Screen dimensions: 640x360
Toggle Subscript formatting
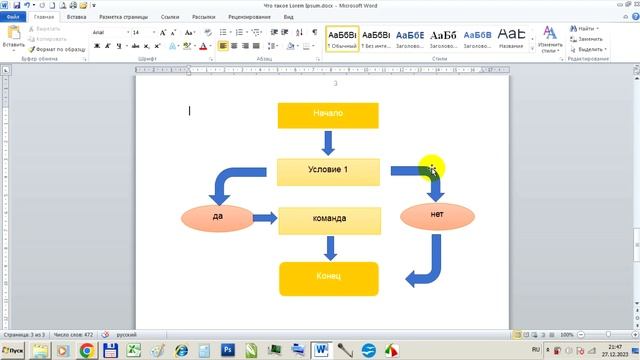click(x=147, y=46)
